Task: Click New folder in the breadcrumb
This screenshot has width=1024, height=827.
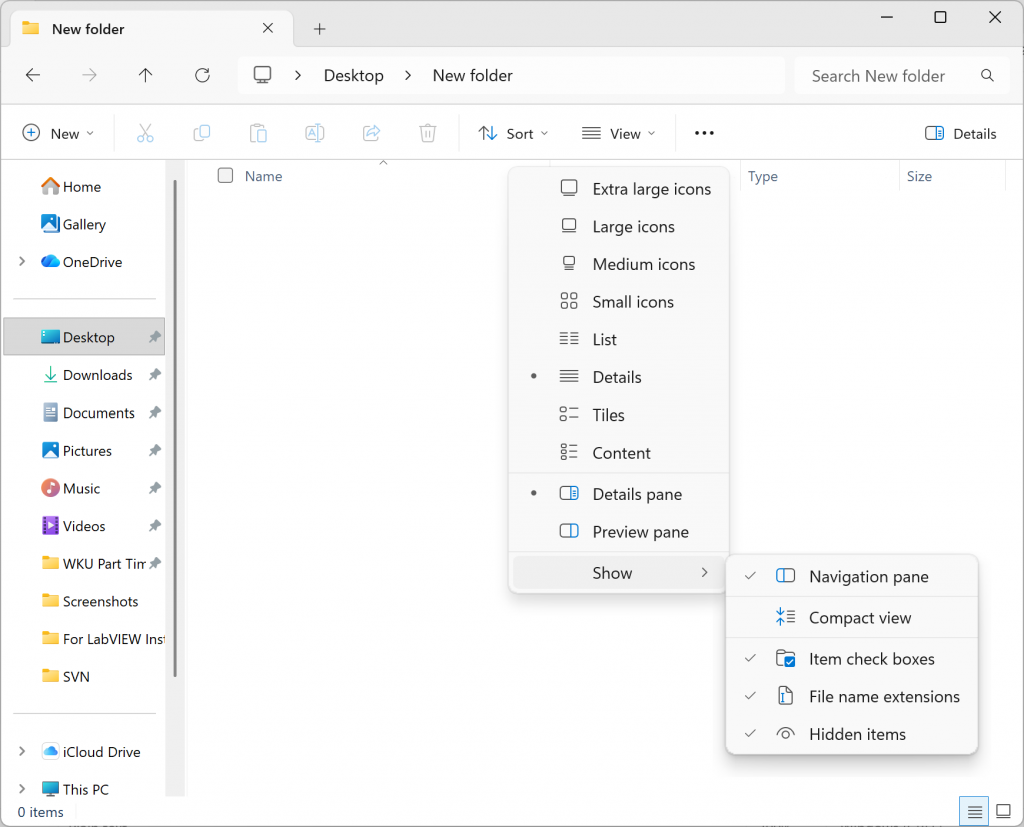Action: (x=472, y=75)
